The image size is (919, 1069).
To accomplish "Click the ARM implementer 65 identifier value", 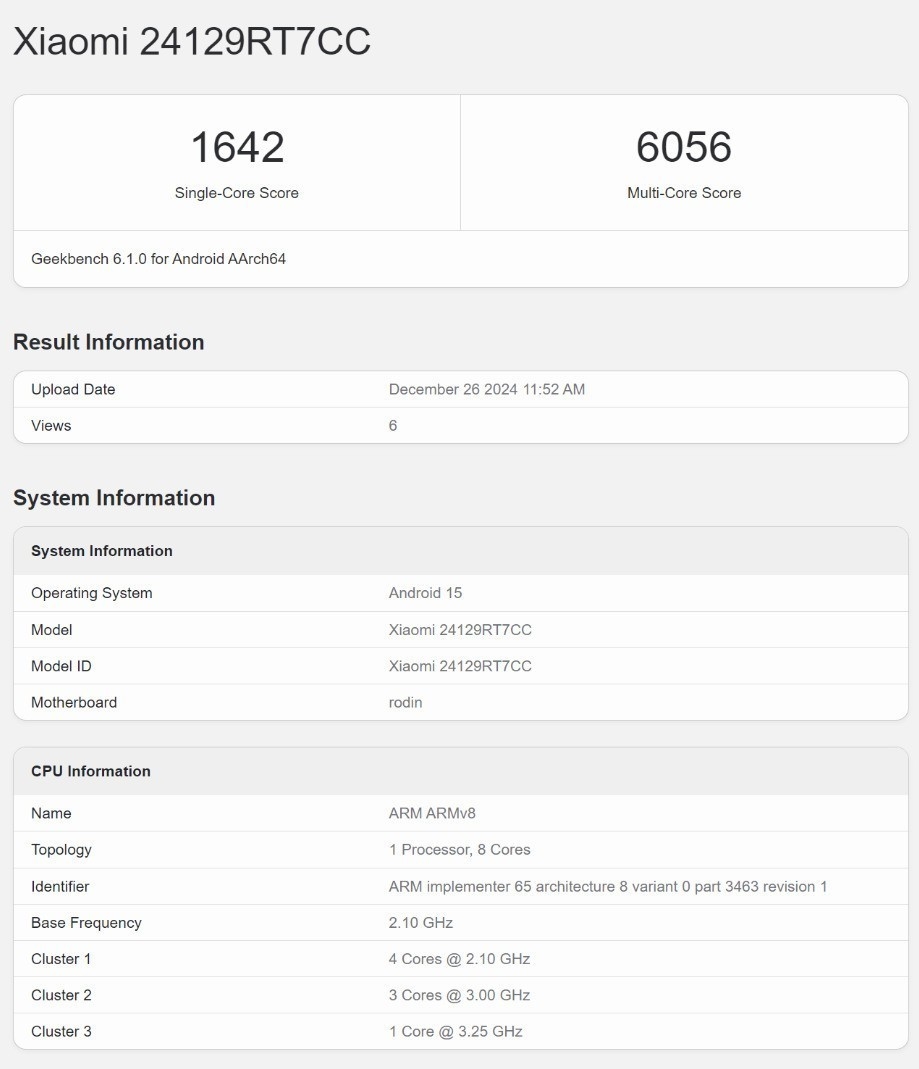I will 608,886.
